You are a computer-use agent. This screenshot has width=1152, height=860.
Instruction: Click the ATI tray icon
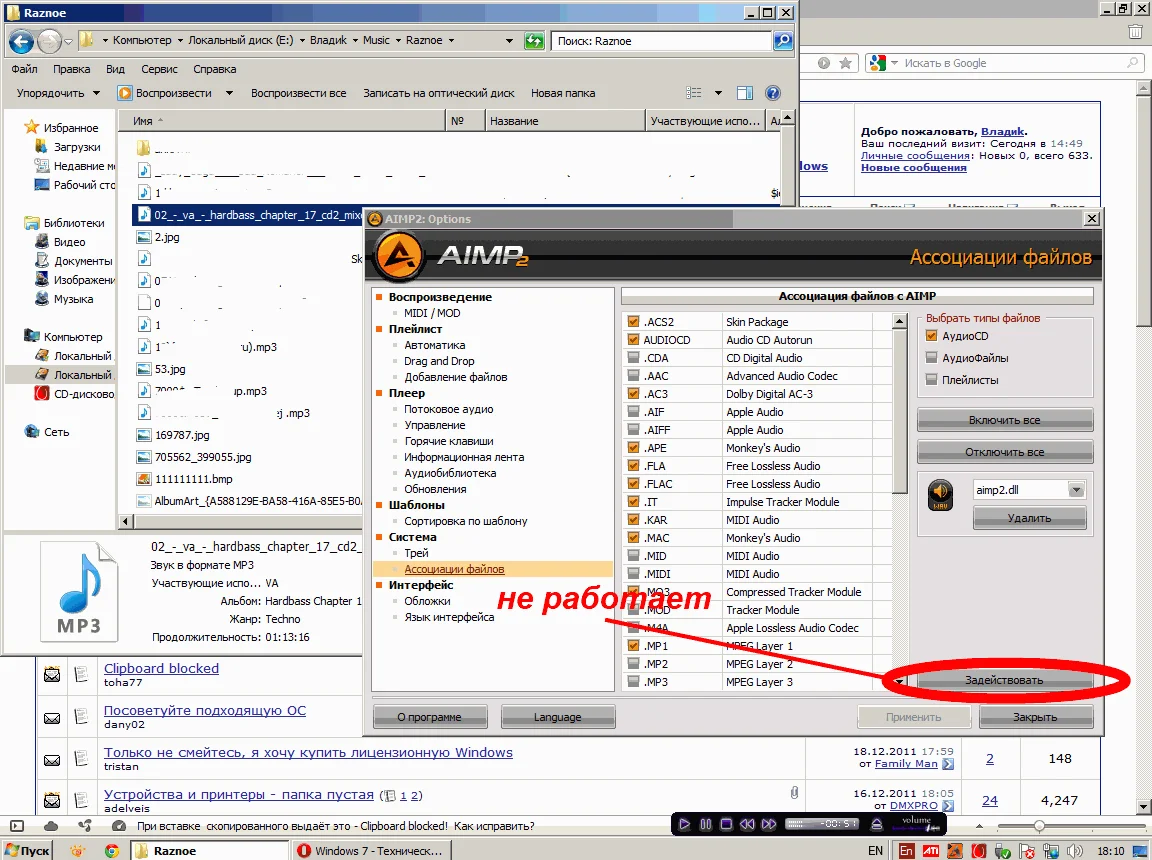pyautogui.click(x=931, y=850)
